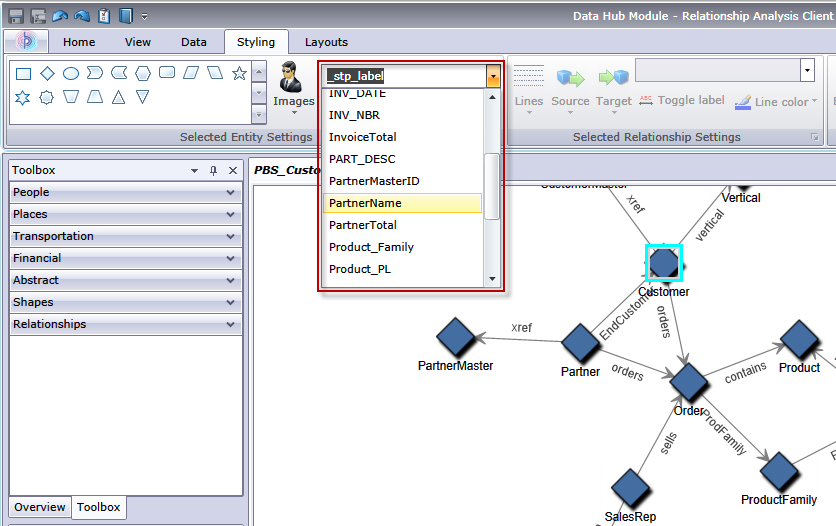Open the View ribbon tab
This screenshot has height=526, width=836.
pyautogui.click(x=138, y=42)
